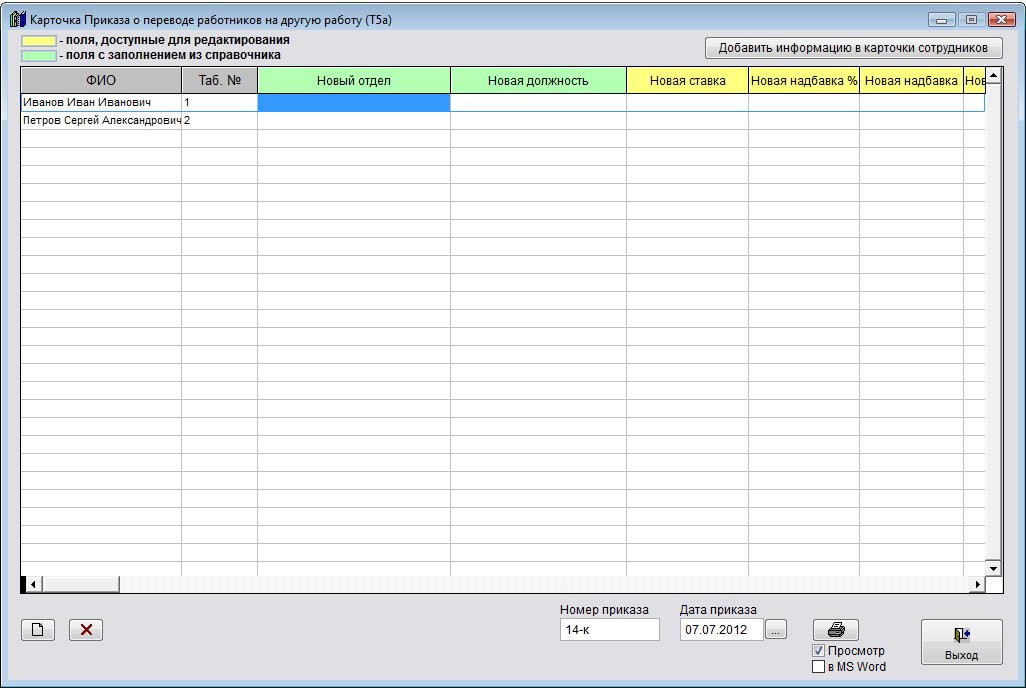Screen dimensions: 1026x688
Task: Click the Выход exit button
Action: pyautogui.click(x=961, y=642)
